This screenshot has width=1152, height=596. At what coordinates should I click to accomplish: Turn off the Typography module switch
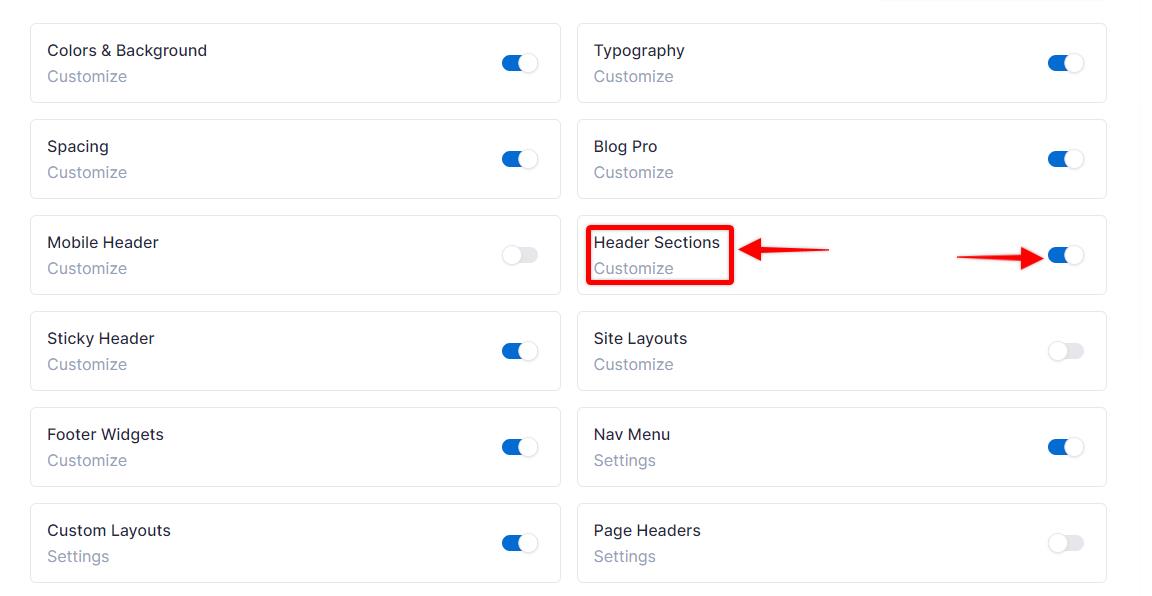pos(1066,63)
